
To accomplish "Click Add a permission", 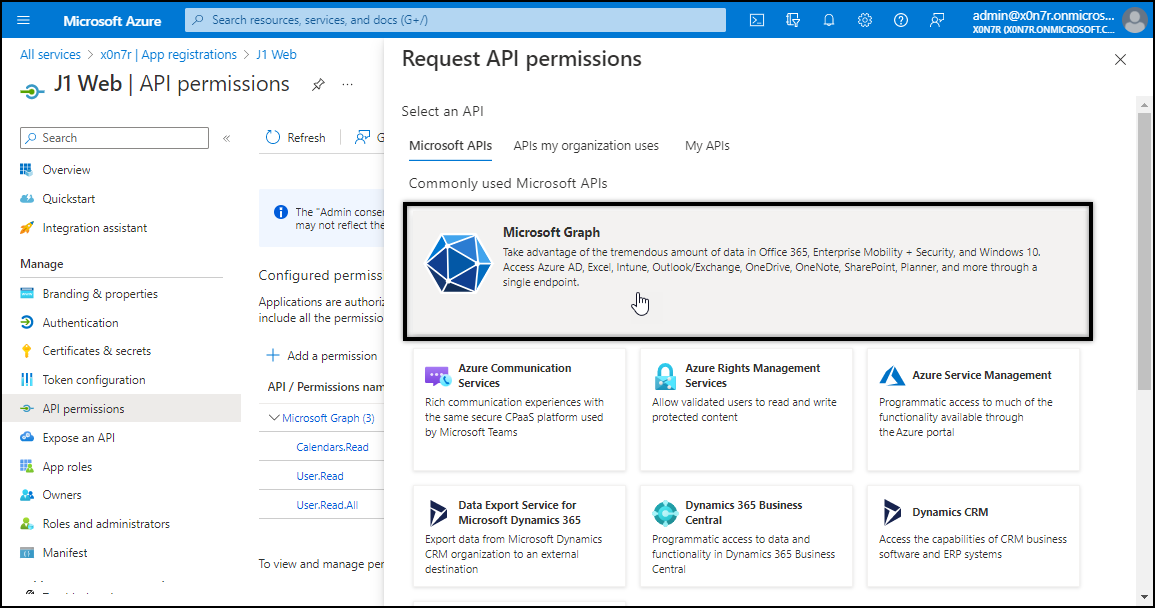I will click(322, 356).
